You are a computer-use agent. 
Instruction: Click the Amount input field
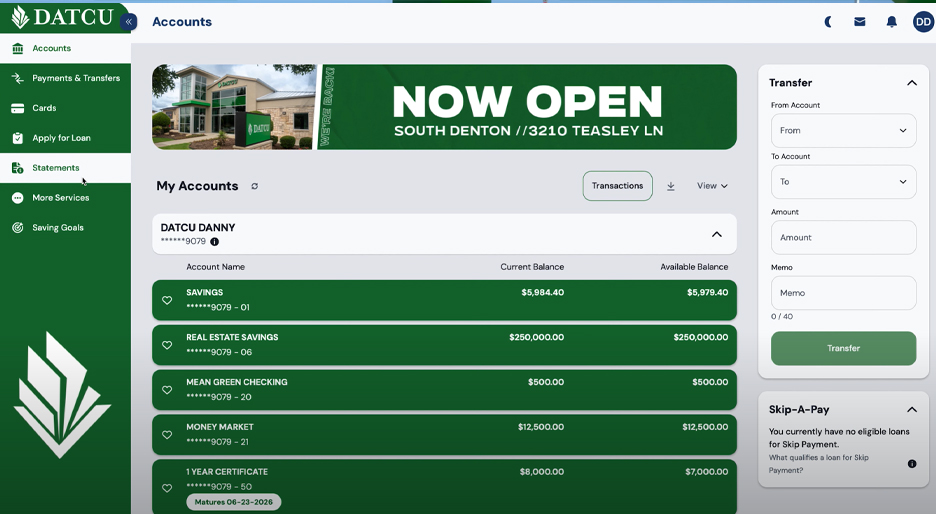pos(843,237)
